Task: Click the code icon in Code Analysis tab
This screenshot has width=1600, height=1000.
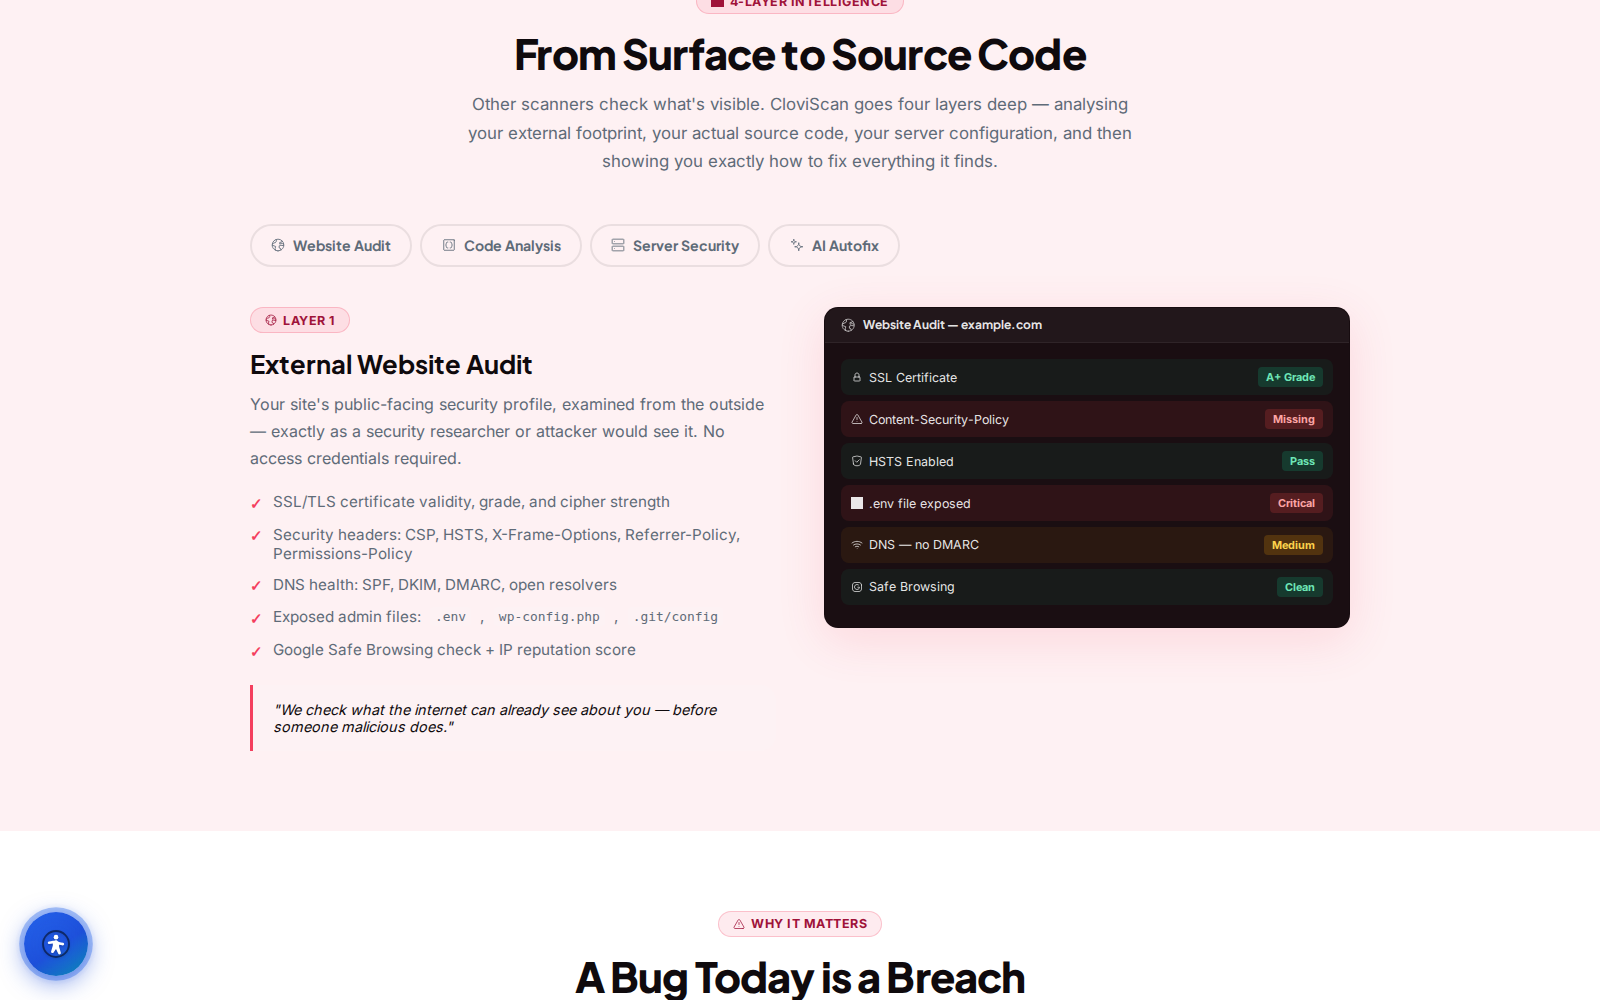Action: pos(449,246)
